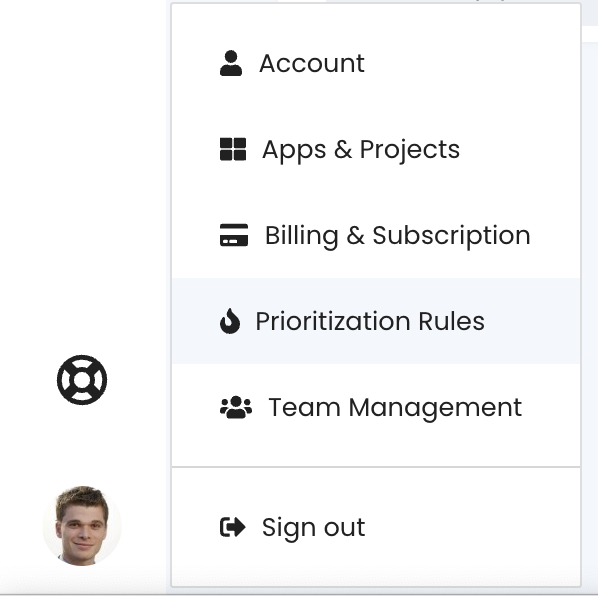
Task: Click the user profile avatar photo
Action: [82, 525]
